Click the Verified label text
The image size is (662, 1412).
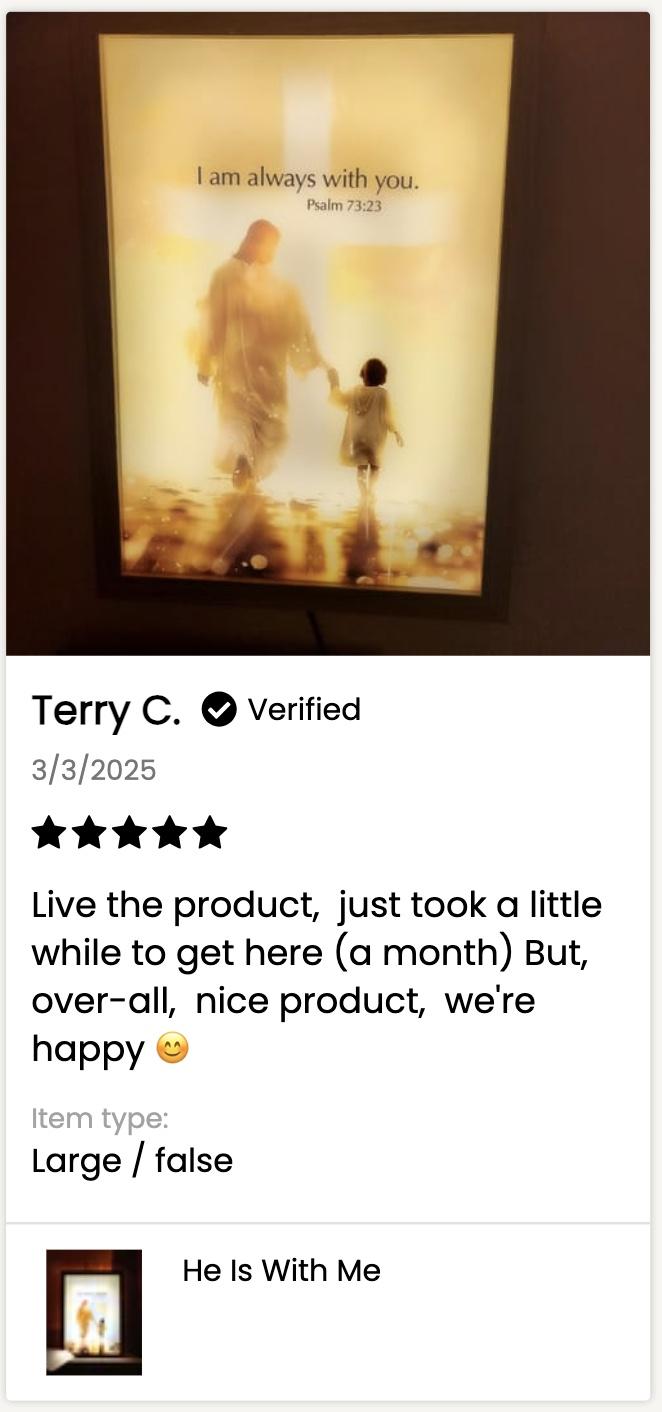pyautogui.click(x=304, y=709)
